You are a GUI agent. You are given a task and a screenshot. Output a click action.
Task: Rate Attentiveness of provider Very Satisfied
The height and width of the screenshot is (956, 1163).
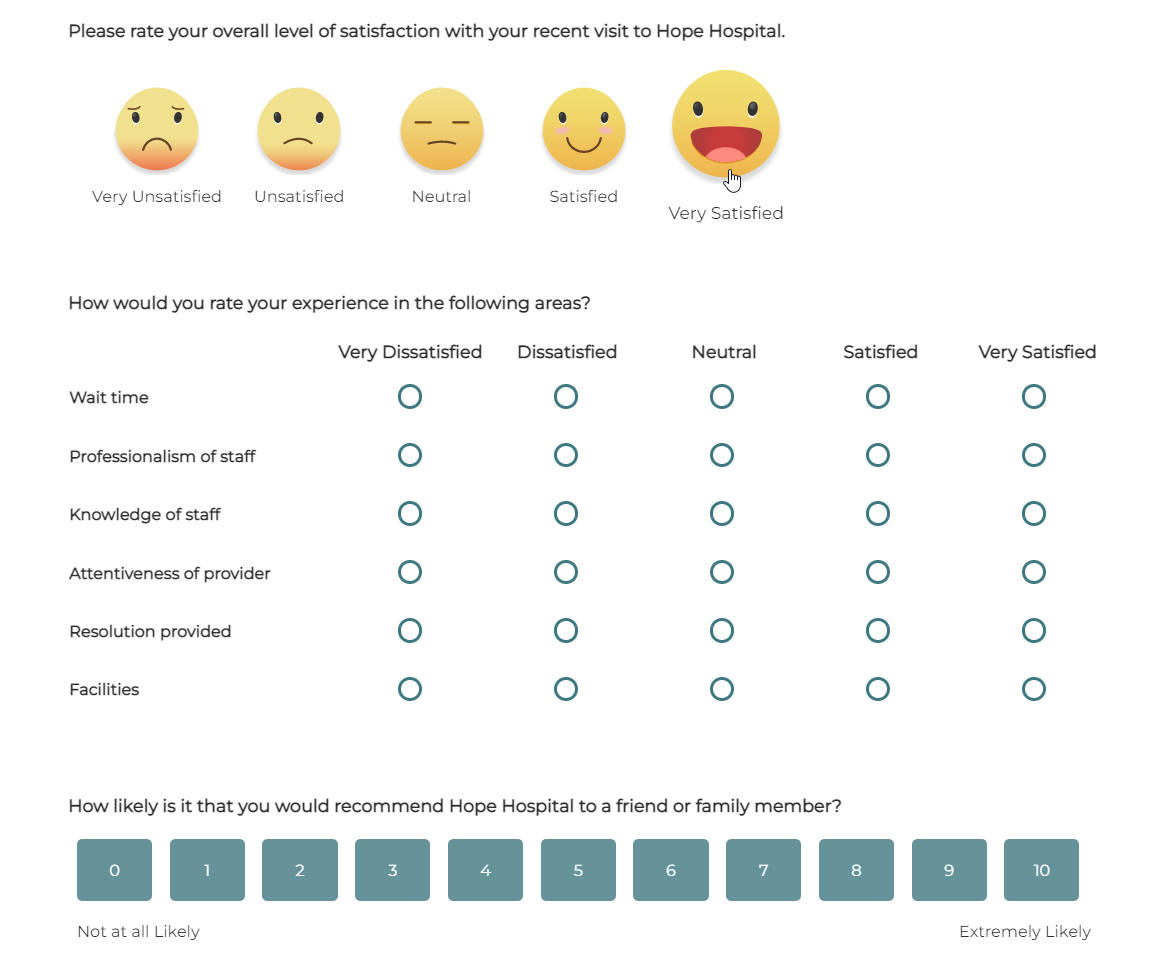point(1034,572)
